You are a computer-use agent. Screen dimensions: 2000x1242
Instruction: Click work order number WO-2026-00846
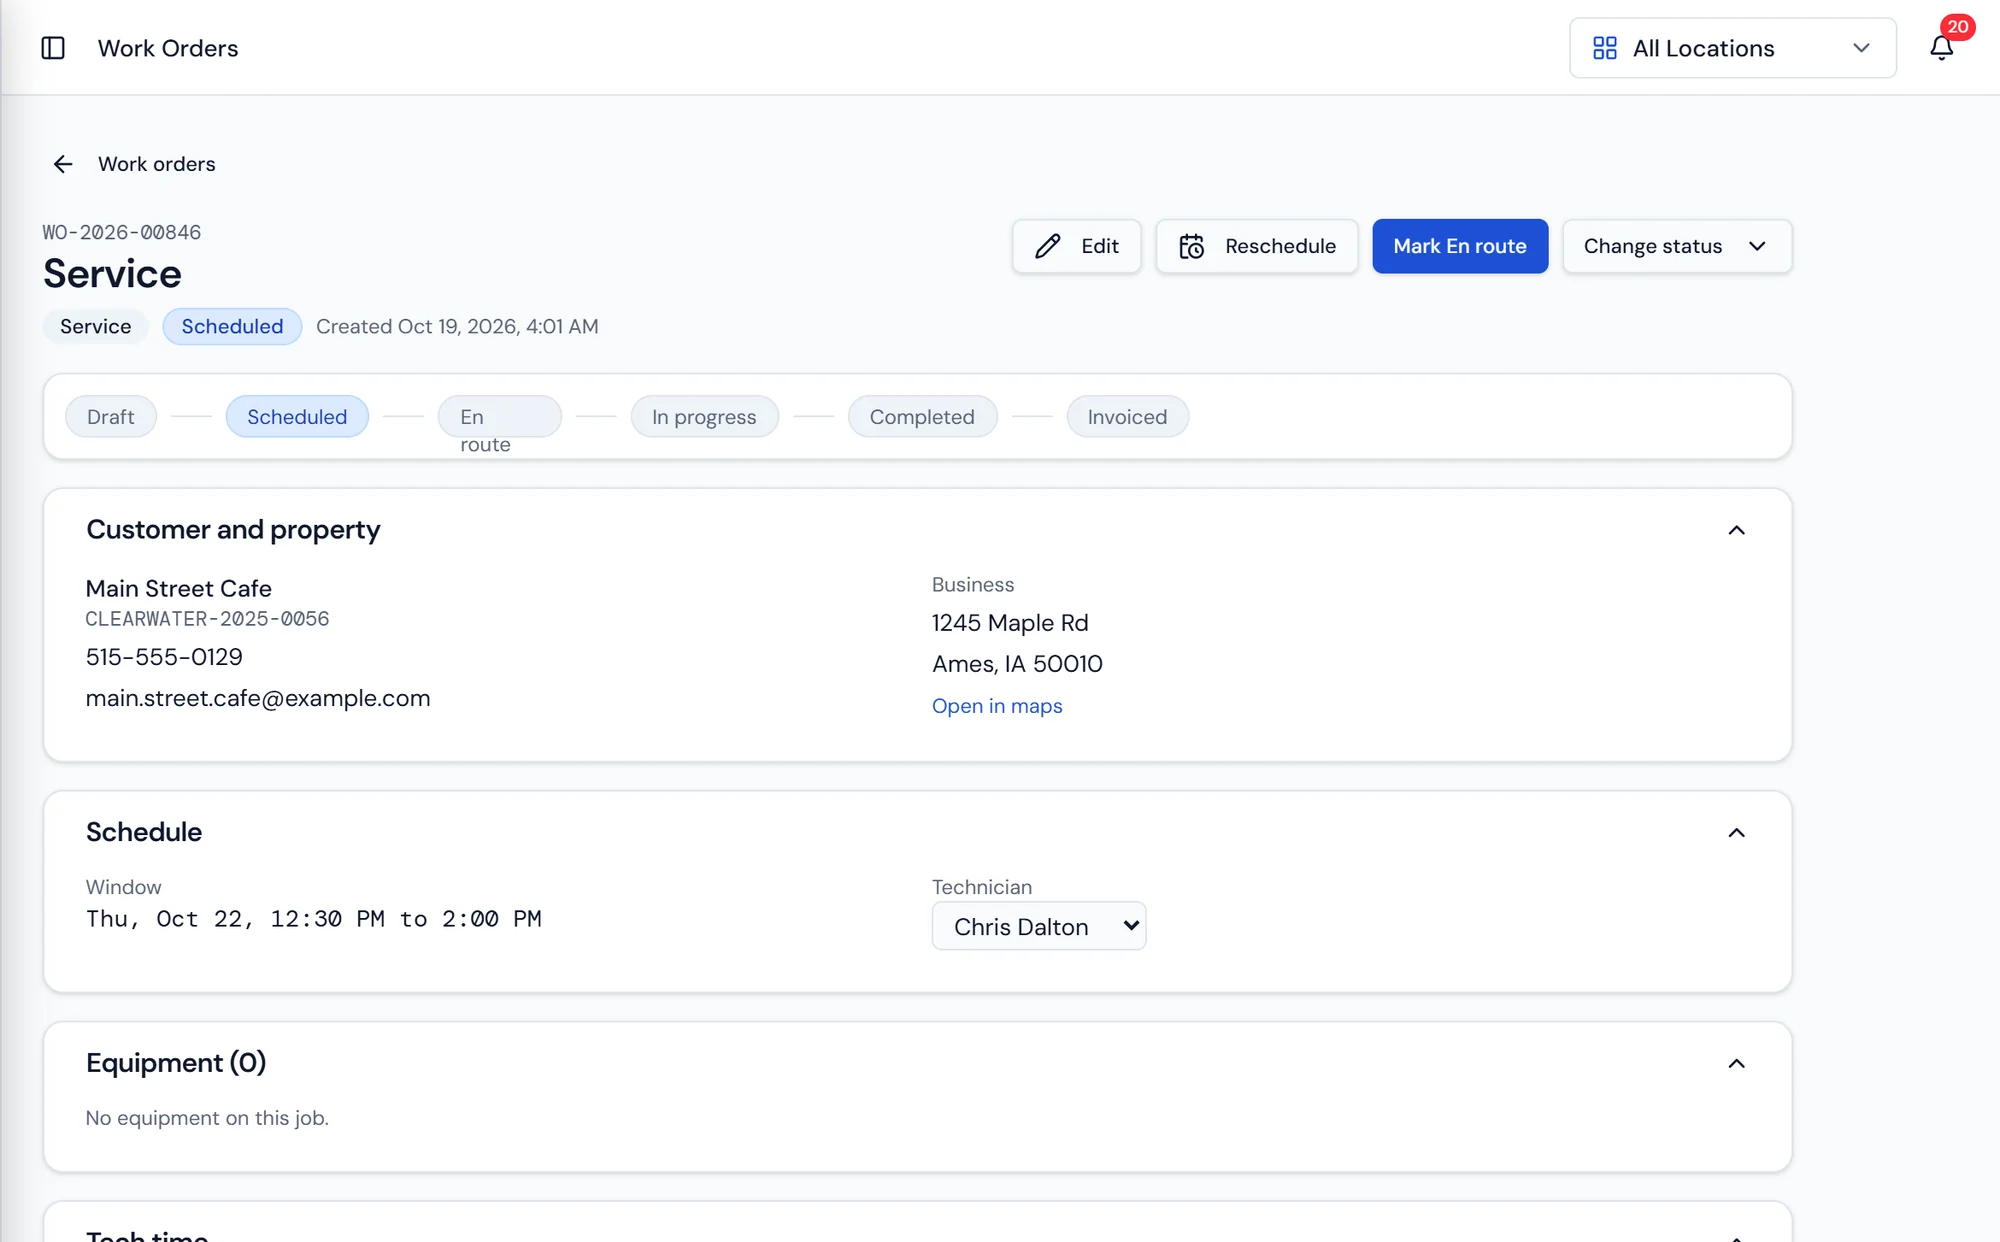point(122,232)
